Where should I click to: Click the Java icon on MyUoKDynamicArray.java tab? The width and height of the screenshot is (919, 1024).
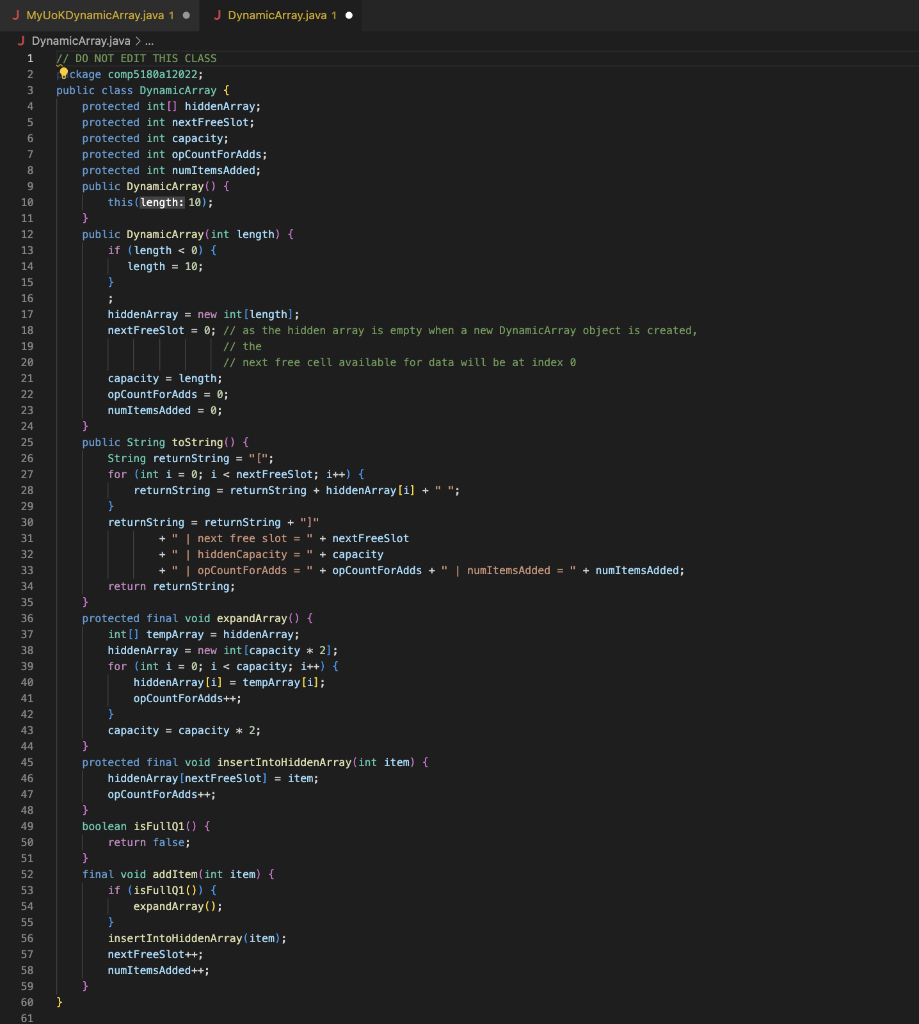pyautogui.click(x=18, y=16)
